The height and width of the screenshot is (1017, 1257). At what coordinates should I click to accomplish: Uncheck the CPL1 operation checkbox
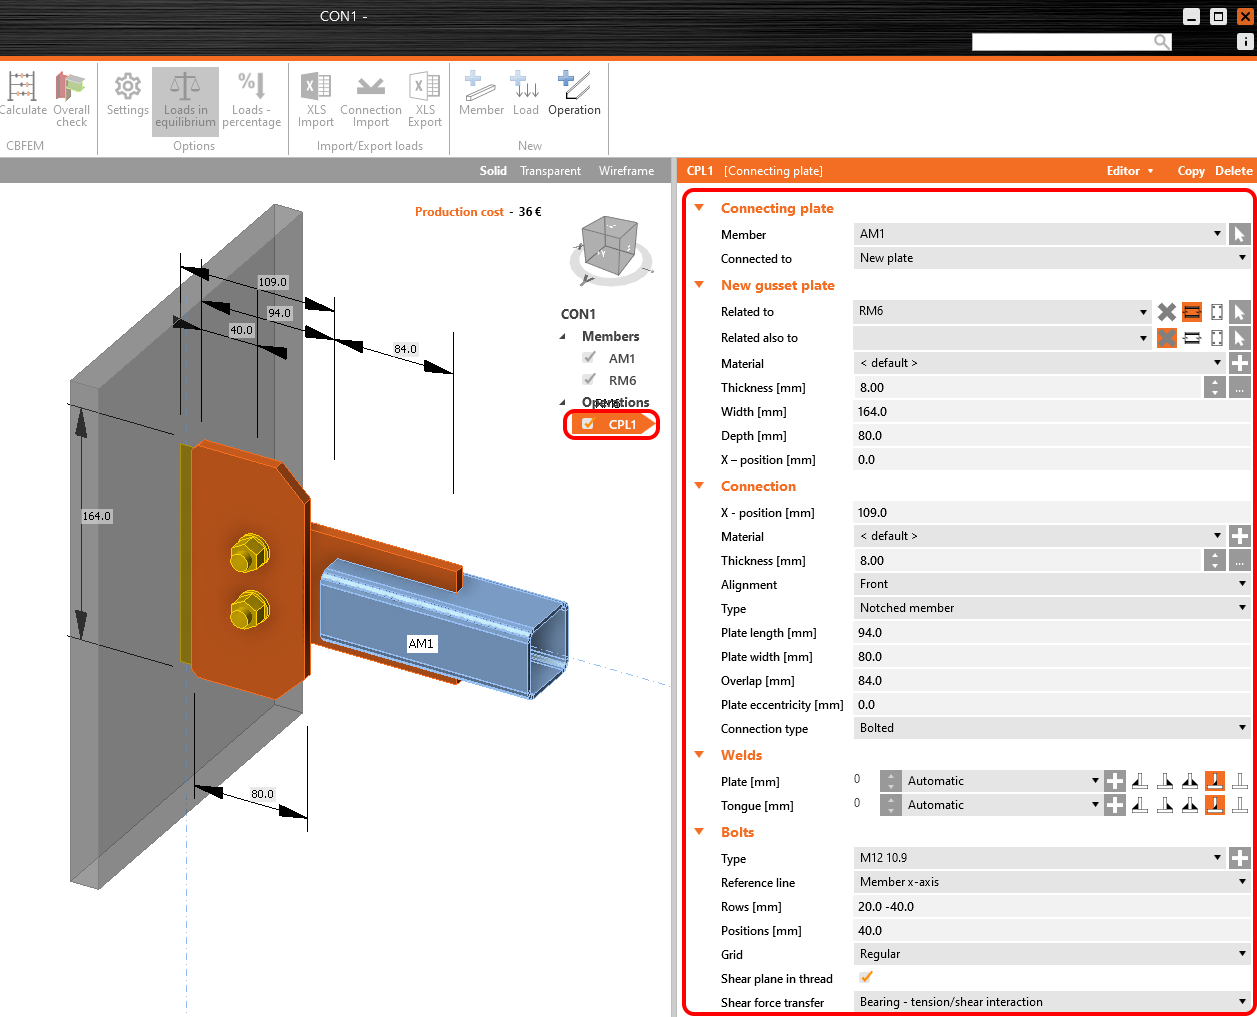(x=588, y=424)
